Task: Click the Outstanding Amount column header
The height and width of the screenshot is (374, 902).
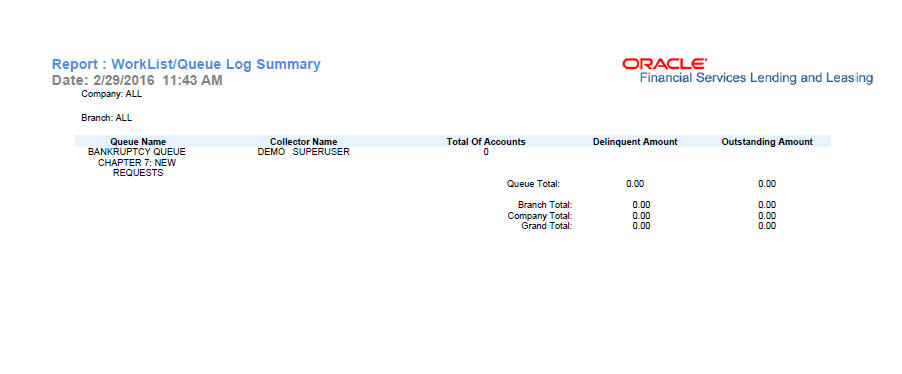Action: (767, 142)
